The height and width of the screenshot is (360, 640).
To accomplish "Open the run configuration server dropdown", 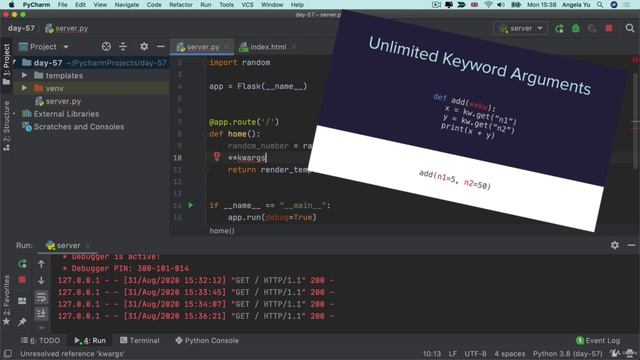I will pos(520,29).
